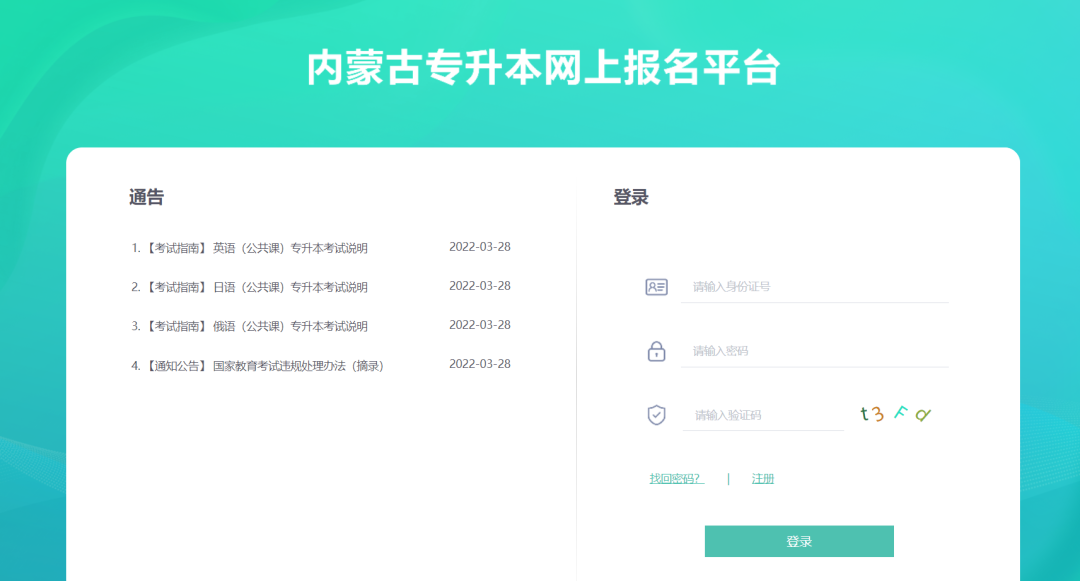
Task: Click the title 内蒙古专升本网上报名平台
Action: [543, 67]
